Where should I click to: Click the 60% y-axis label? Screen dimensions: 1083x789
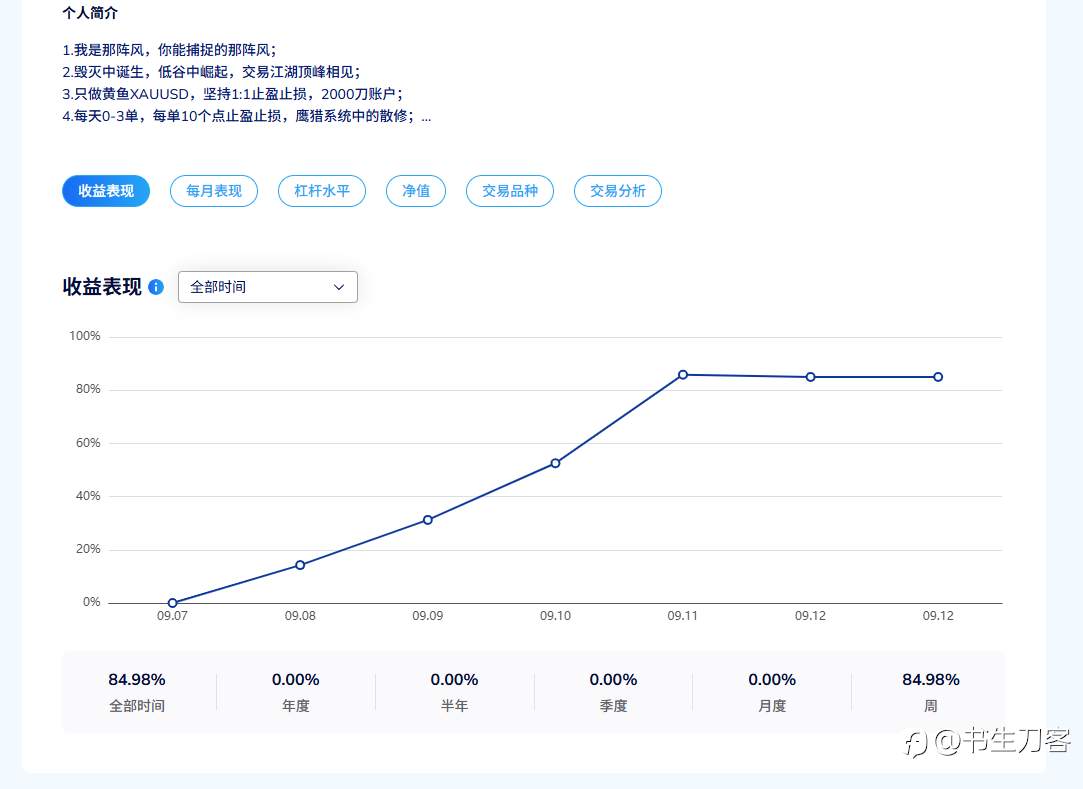click(x=88, y=443)
